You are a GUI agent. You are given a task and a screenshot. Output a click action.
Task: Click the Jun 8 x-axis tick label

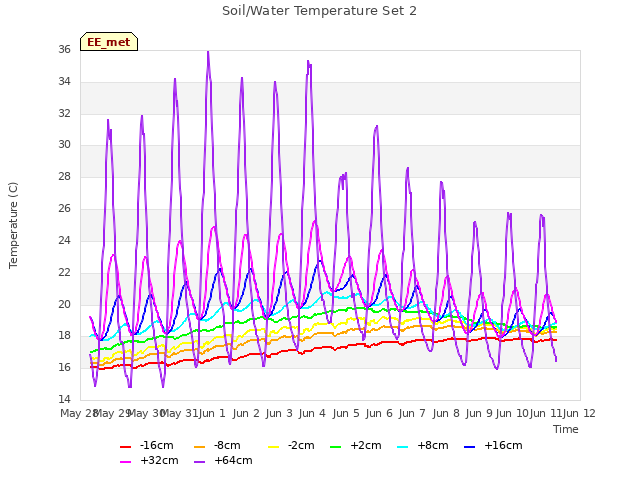[x=446, y=413]
